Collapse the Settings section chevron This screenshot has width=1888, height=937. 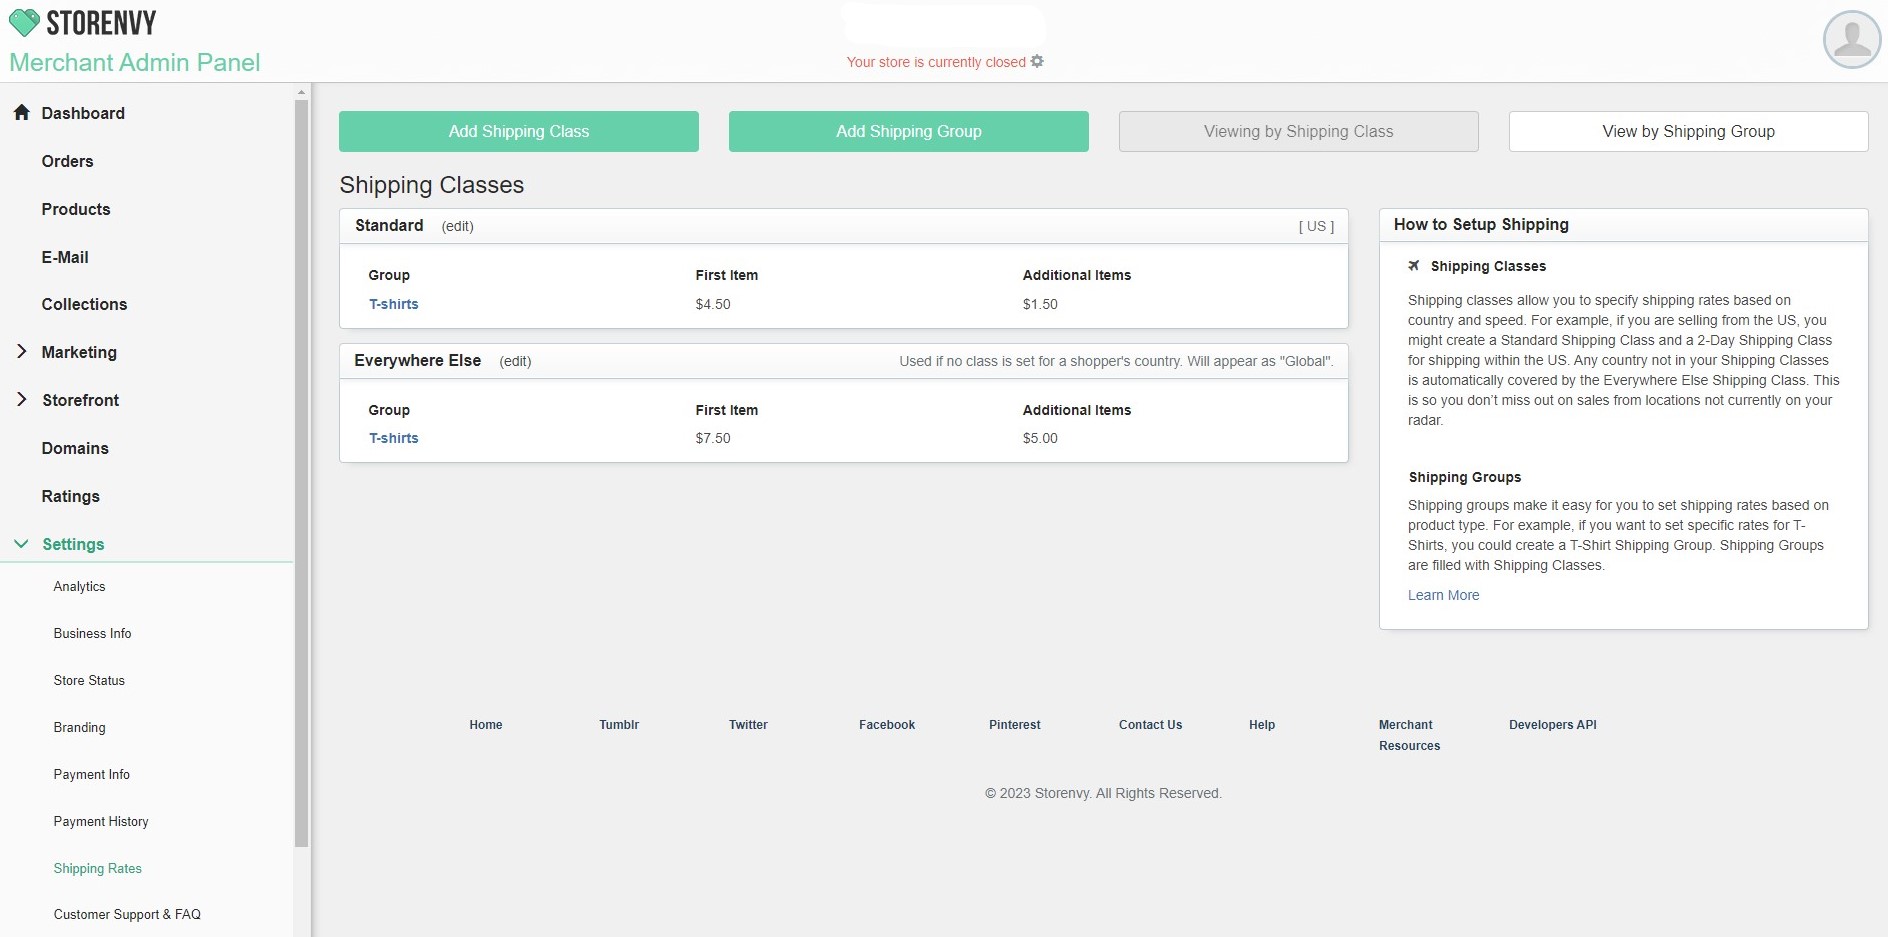click(21, 544)
